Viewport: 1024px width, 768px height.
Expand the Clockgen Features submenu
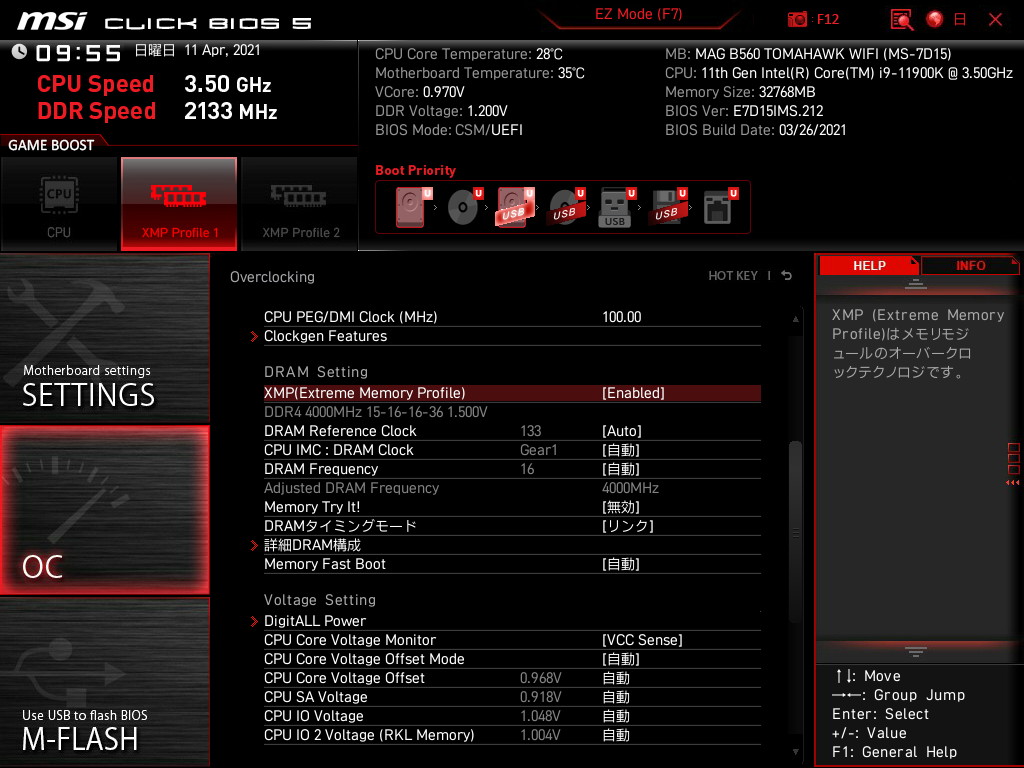coord(325,336)
